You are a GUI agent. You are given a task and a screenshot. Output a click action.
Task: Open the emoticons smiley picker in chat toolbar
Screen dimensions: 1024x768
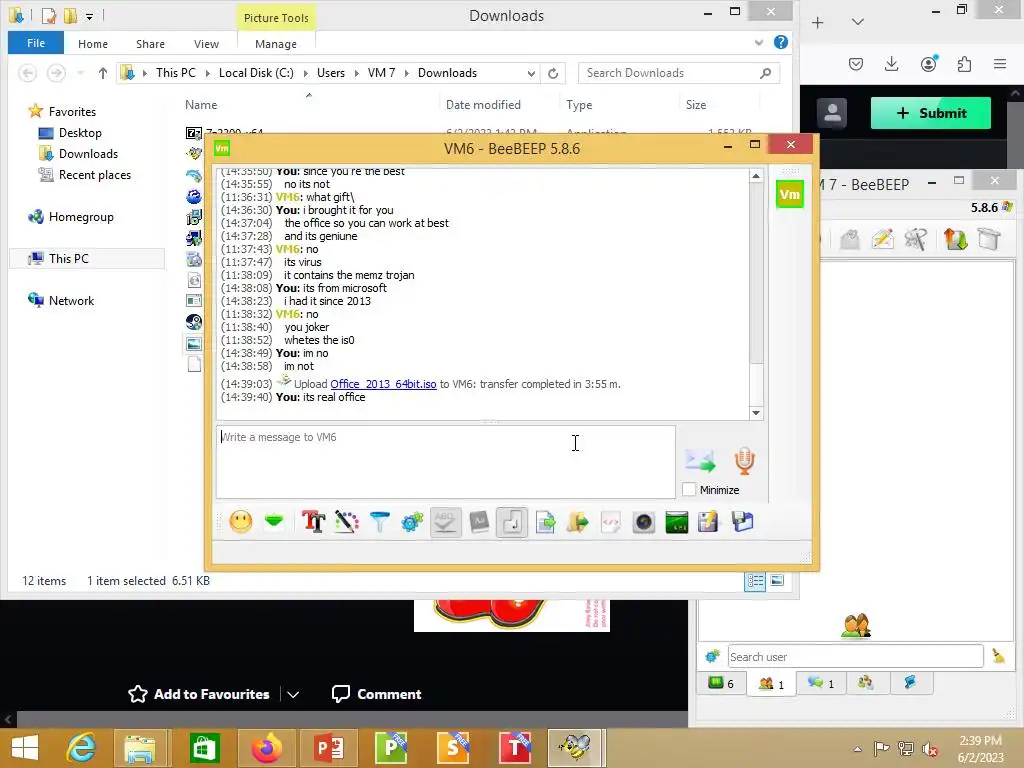240,522
